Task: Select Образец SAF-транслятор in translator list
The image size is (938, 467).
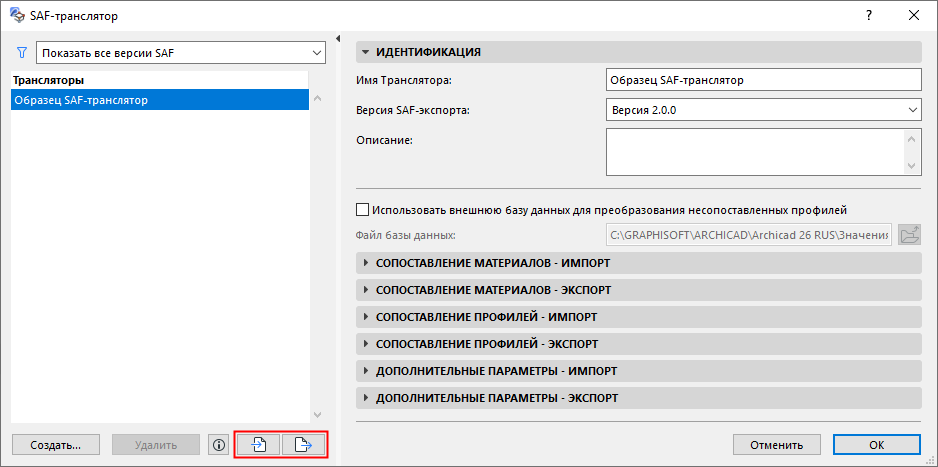Action: (x=160, y=100)
